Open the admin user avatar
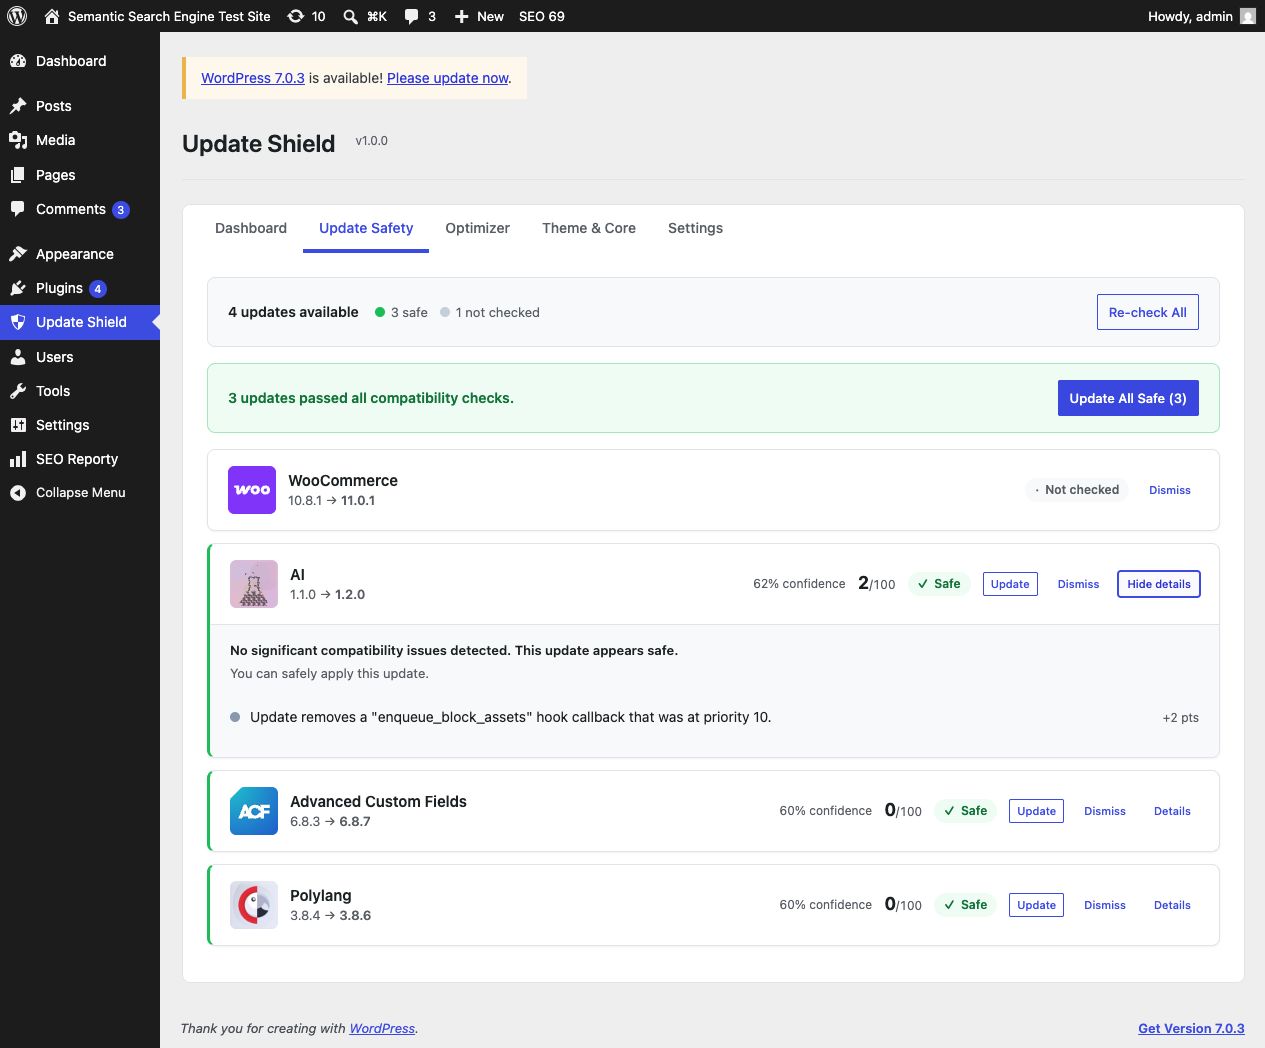The image size is (1265, 1048). click(x=1247, y=16)
